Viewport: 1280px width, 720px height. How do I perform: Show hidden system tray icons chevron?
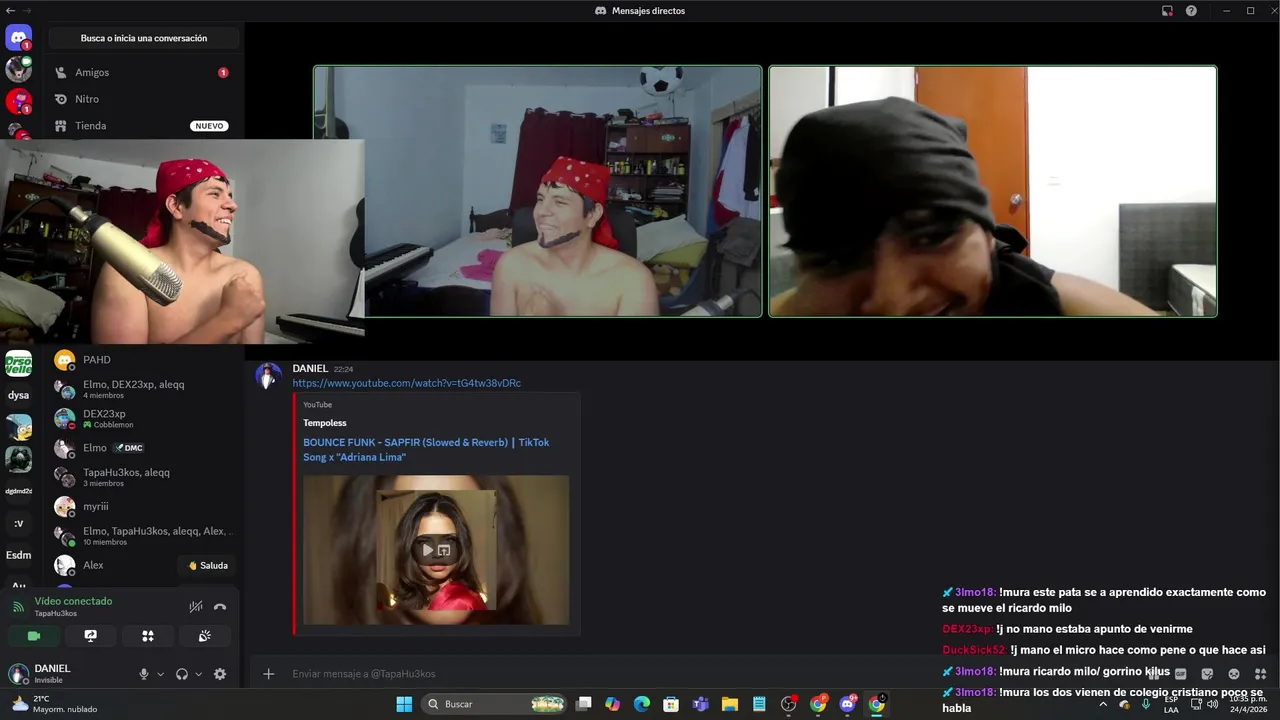point(1103,704)
